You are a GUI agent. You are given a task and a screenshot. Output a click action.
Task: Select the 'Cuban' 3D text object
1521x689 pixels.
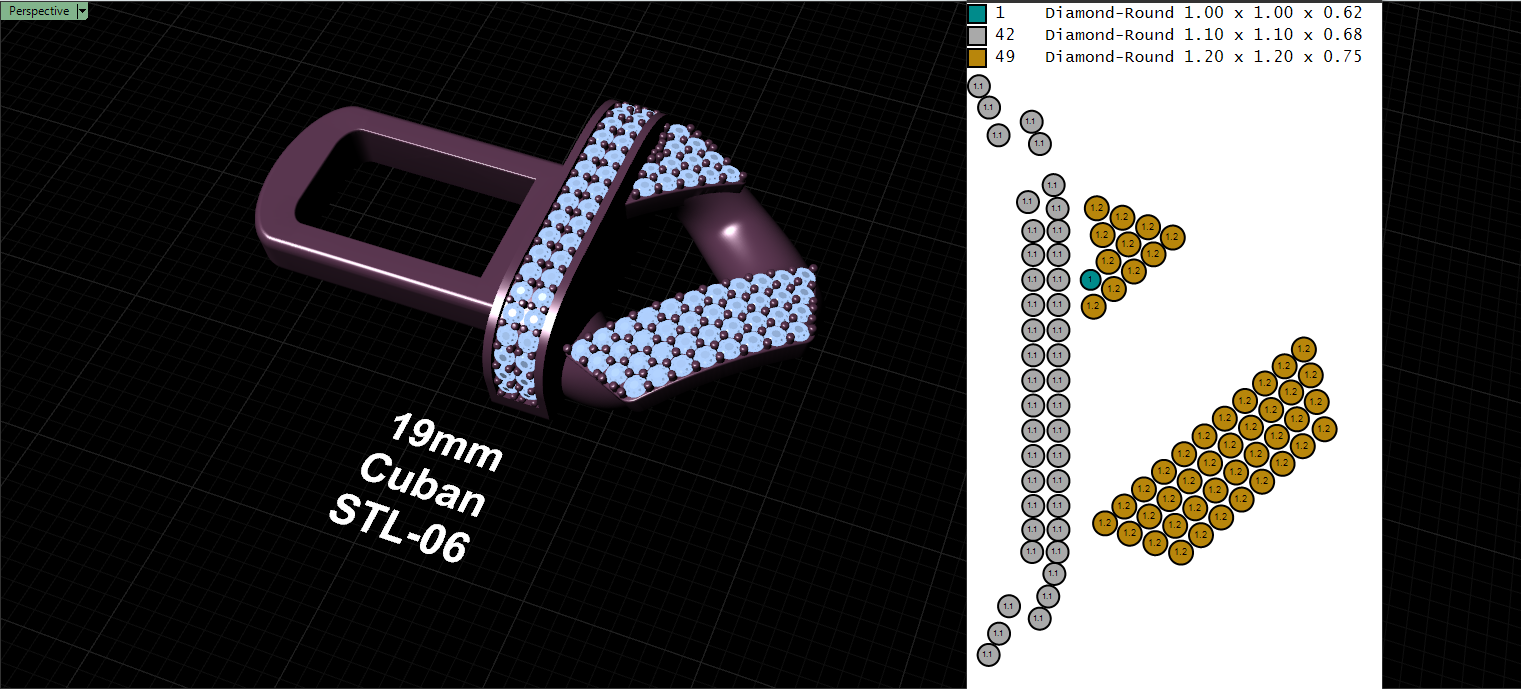click(422, 485)
